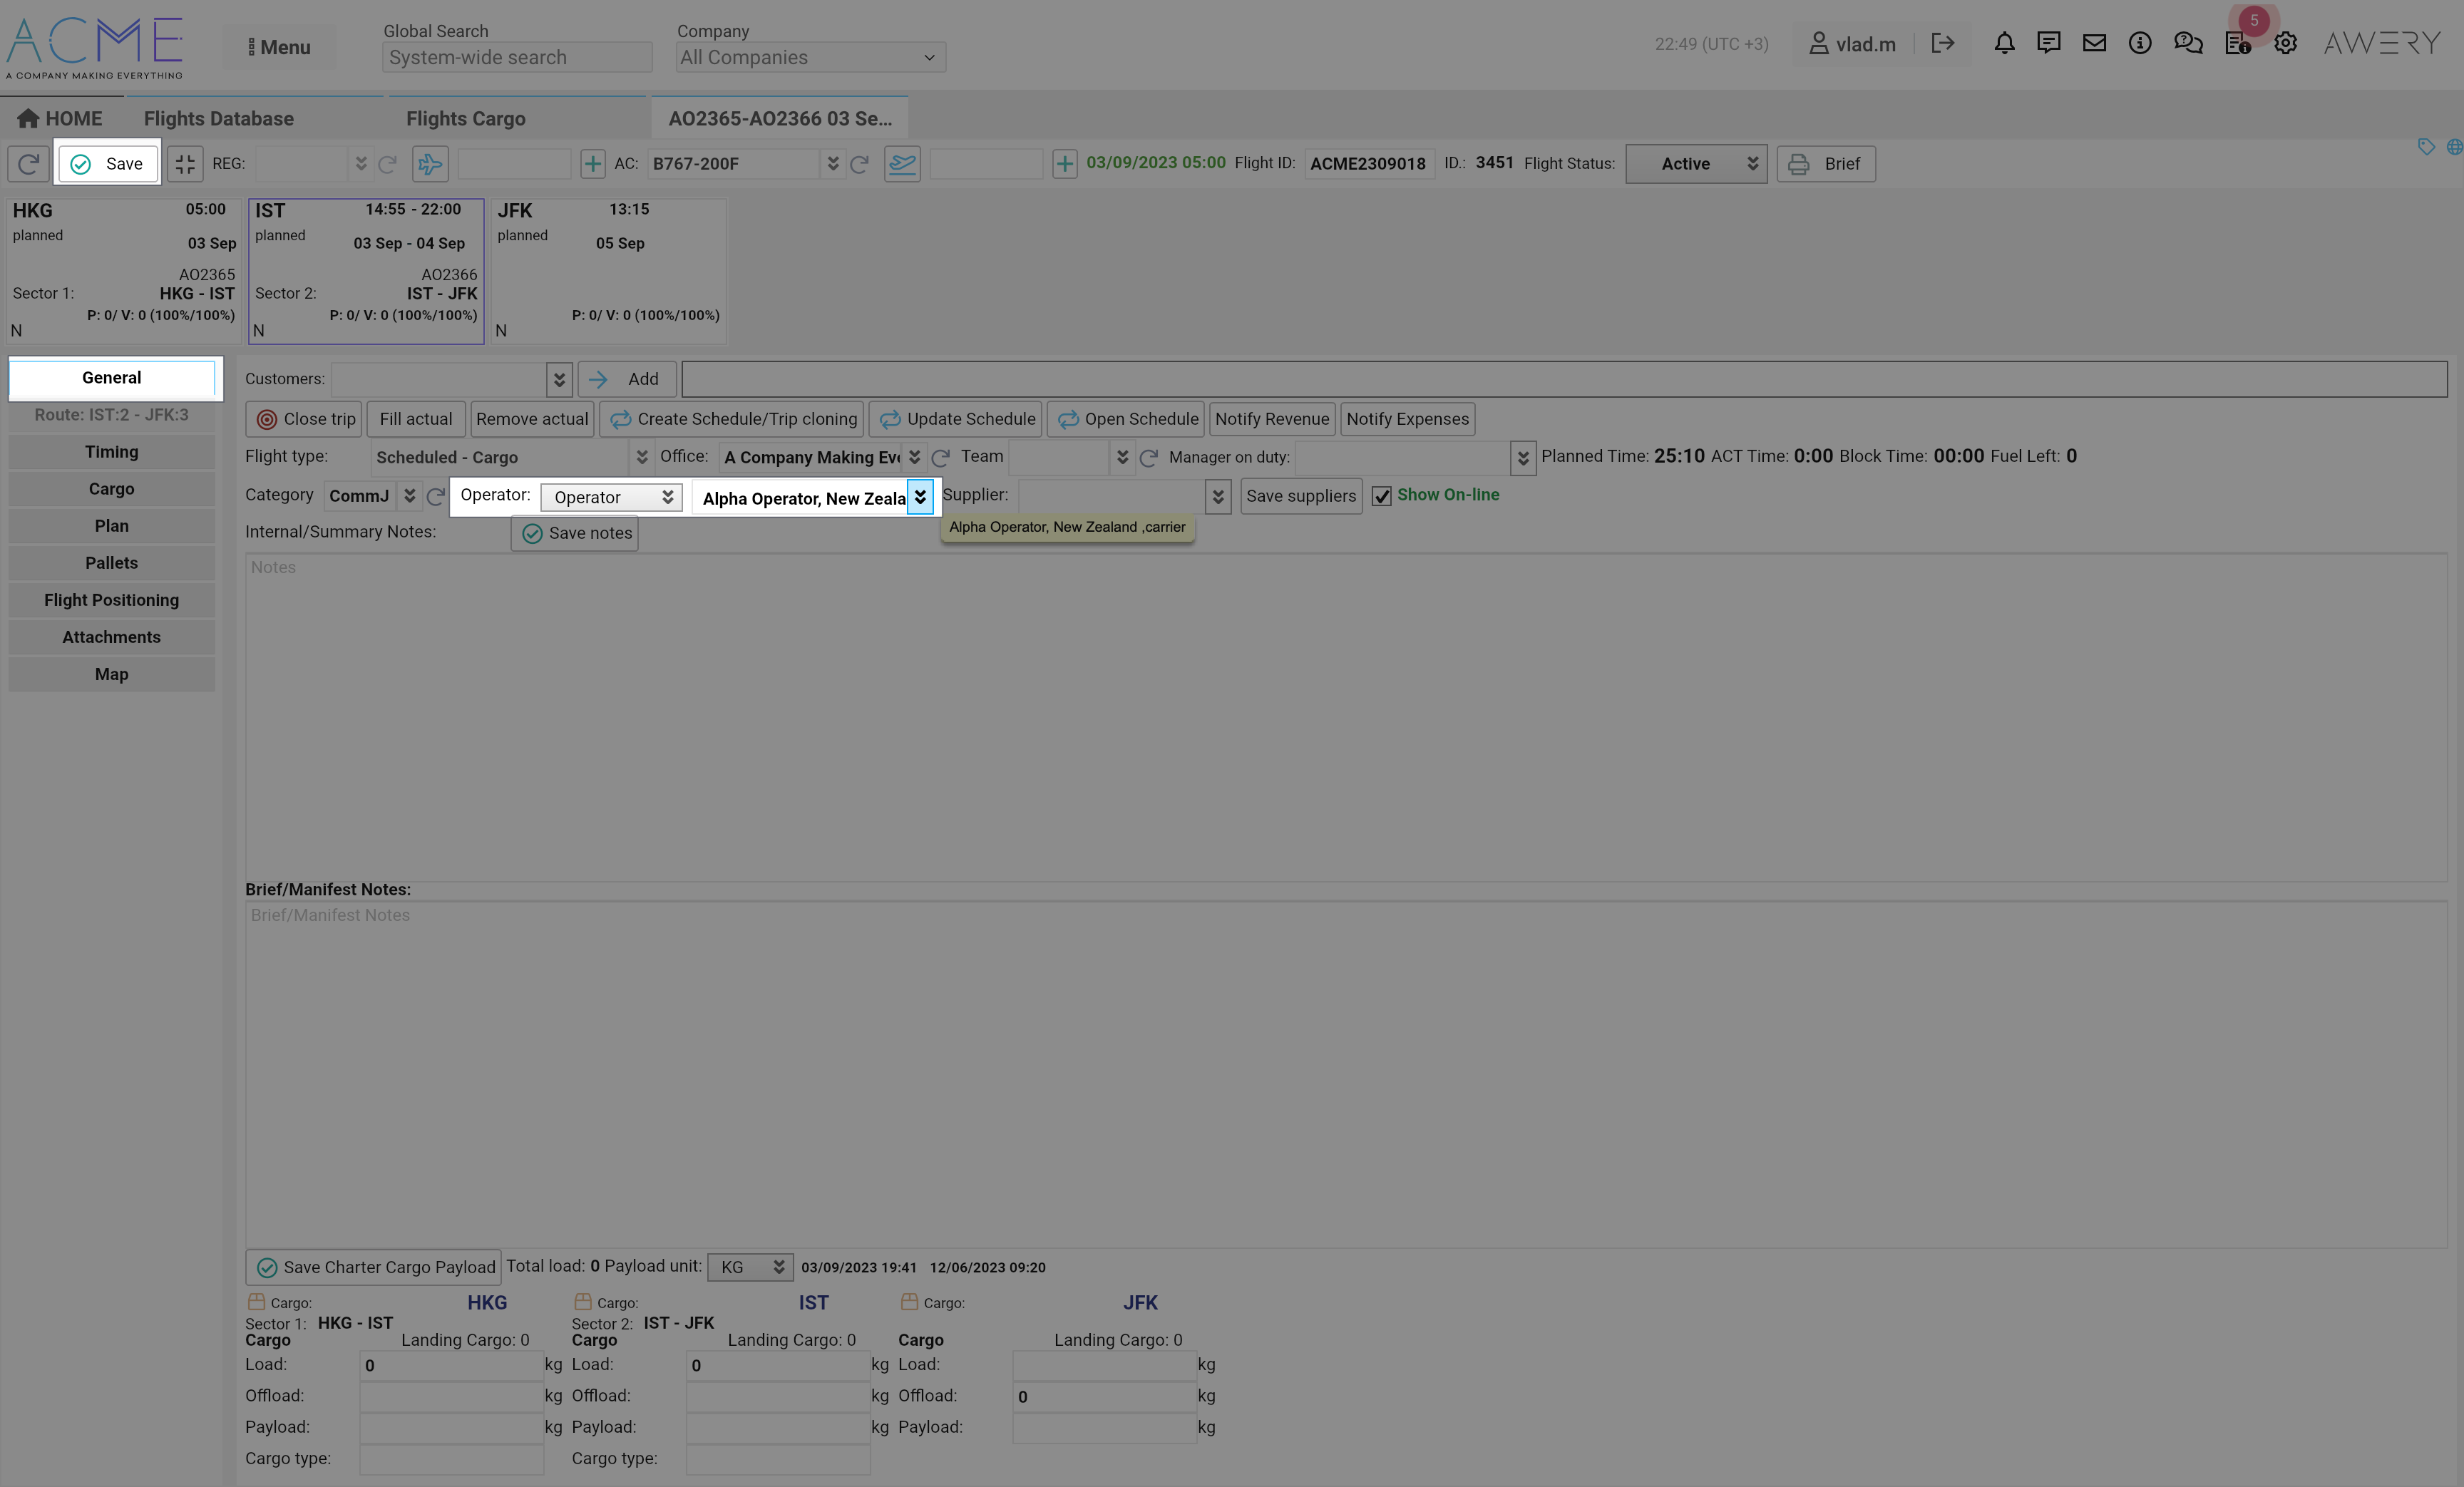Click the collapse arrows icon beside Save
Viewport: 2464px width, 1487px height.
pyautogui.click(x=185, y=164)
